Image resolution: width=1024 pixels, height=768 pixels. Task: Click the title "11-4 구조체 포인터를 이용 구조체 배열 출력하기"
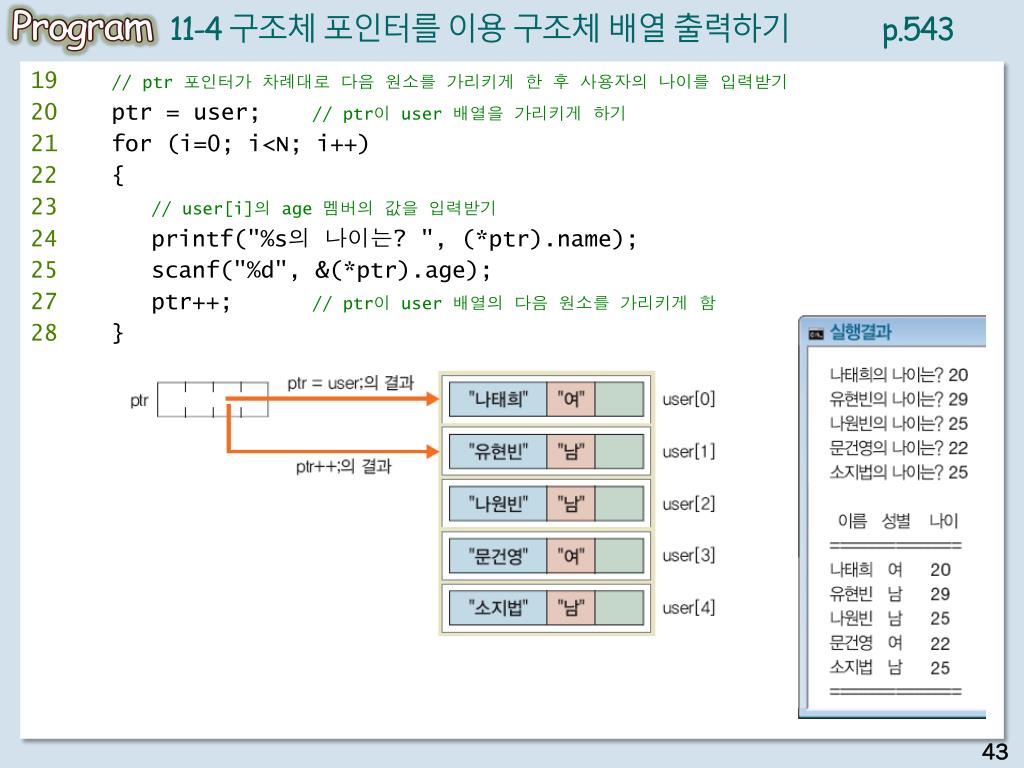click(479, 28)
